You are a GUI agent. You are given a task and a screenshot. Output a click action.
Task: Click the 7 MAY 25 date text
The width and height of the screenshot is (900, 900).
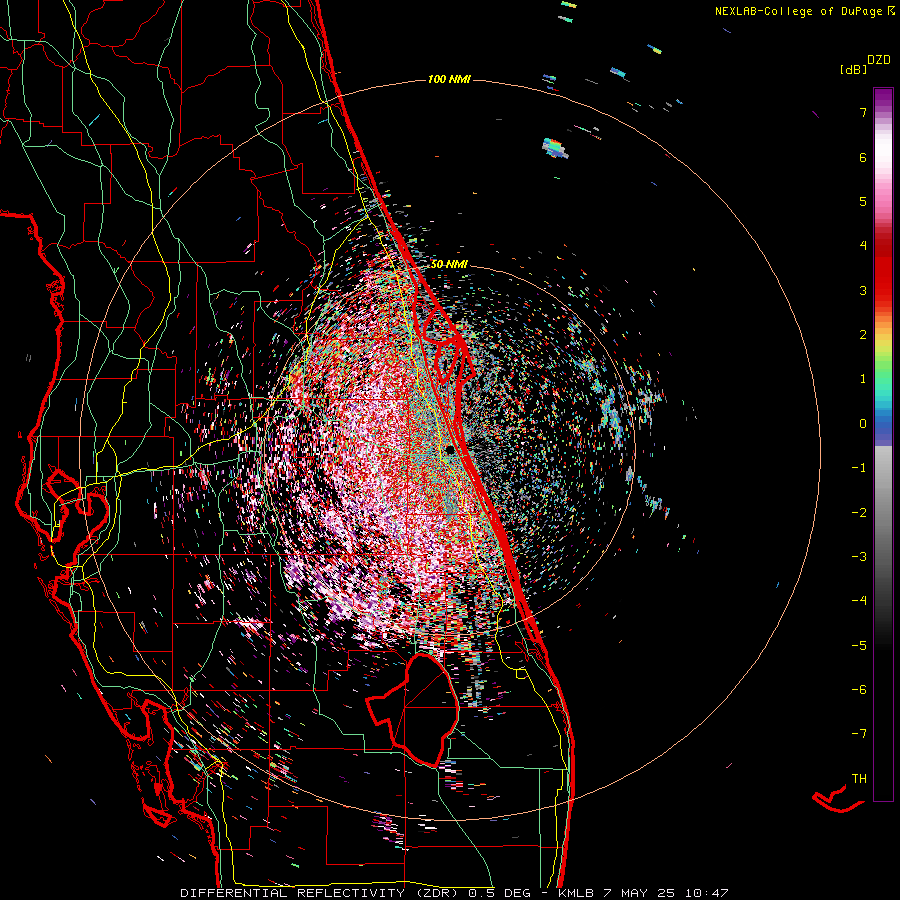(640, 893)
